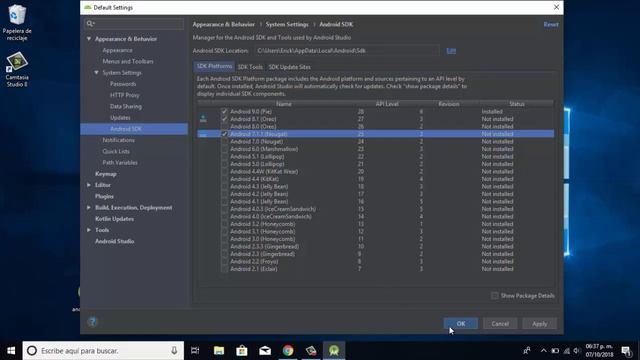Check Android 5.1 (Lollipop) checkbox

point(224,156)
